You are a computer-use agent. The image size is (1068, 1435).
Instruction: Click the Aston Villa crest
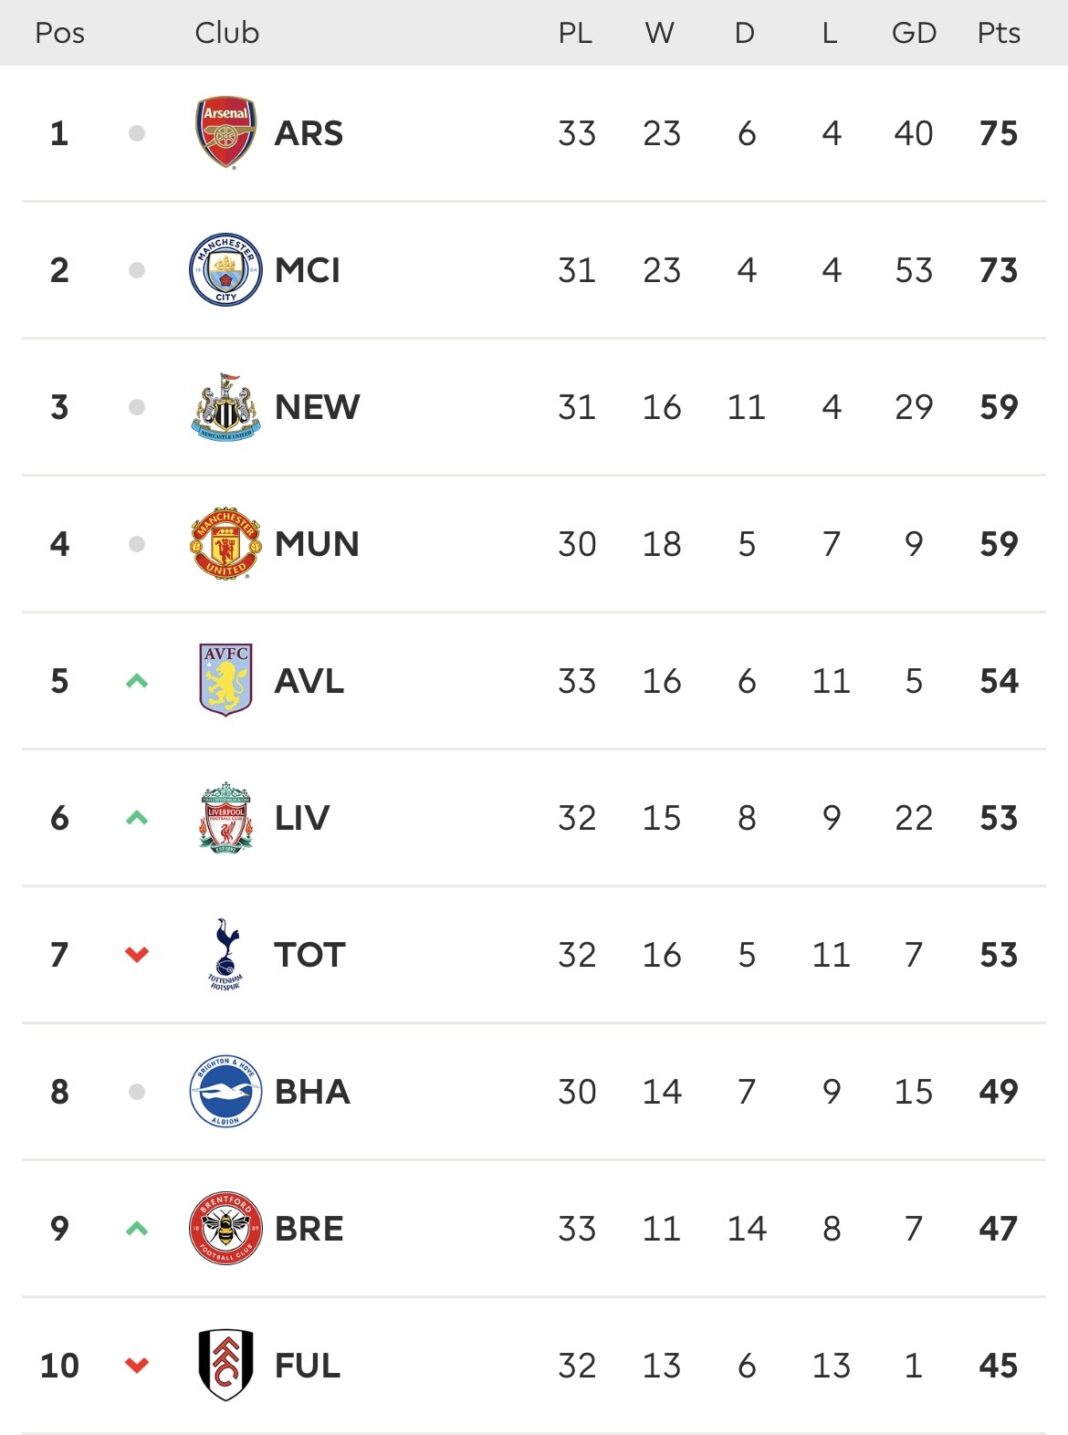click(226, 680)
